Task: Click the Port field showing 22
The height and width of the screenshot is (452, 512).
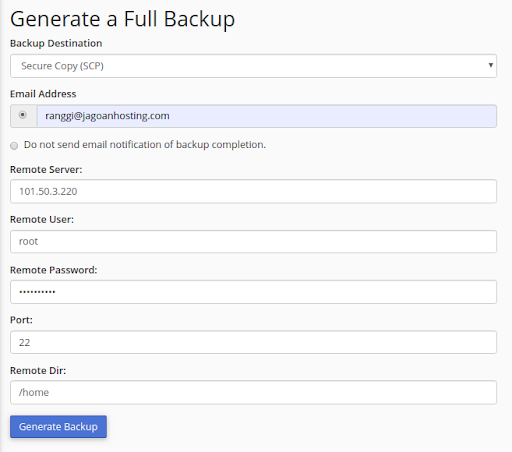Action: point(253,342)
